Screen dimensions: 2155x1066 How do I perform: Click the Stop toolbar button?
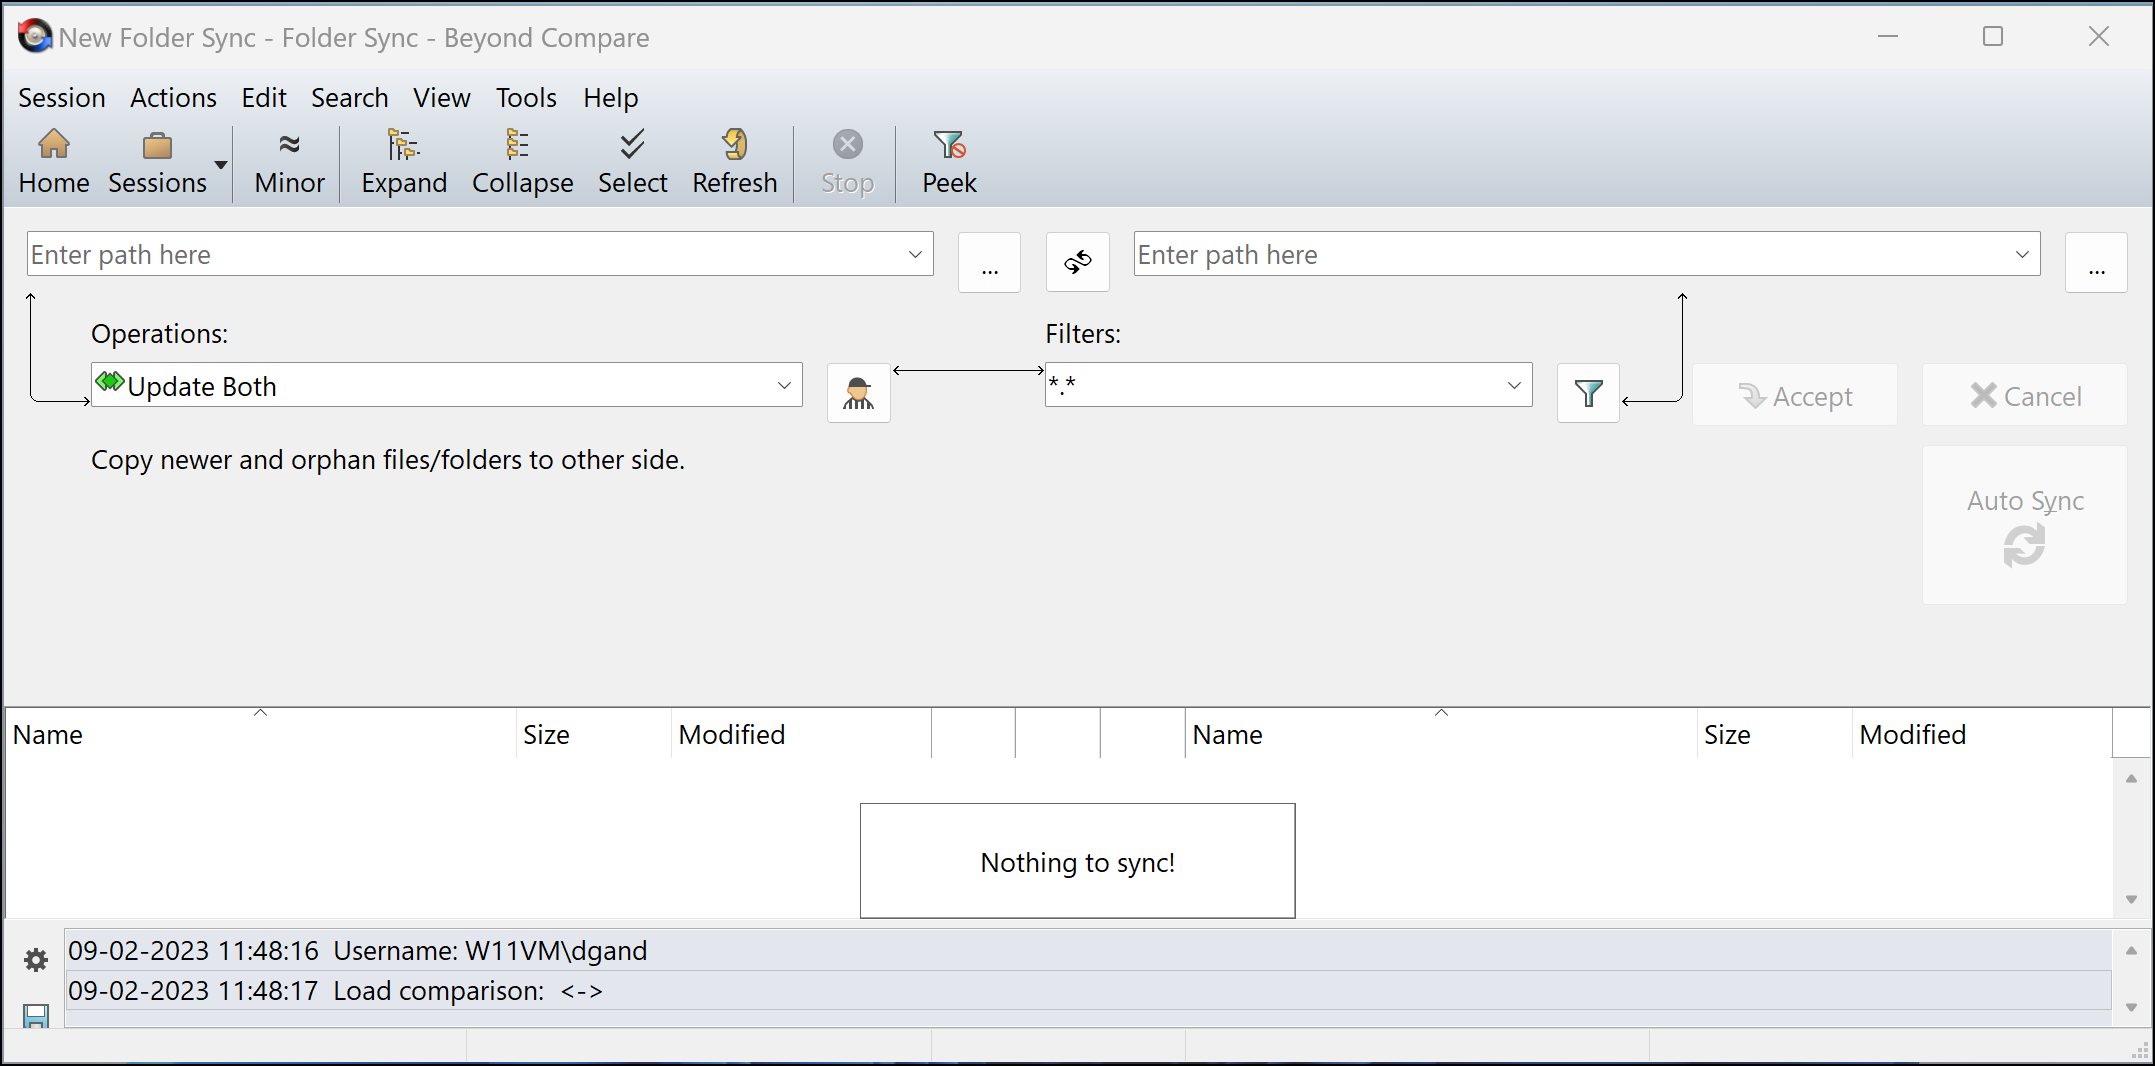tap(847, 163)
